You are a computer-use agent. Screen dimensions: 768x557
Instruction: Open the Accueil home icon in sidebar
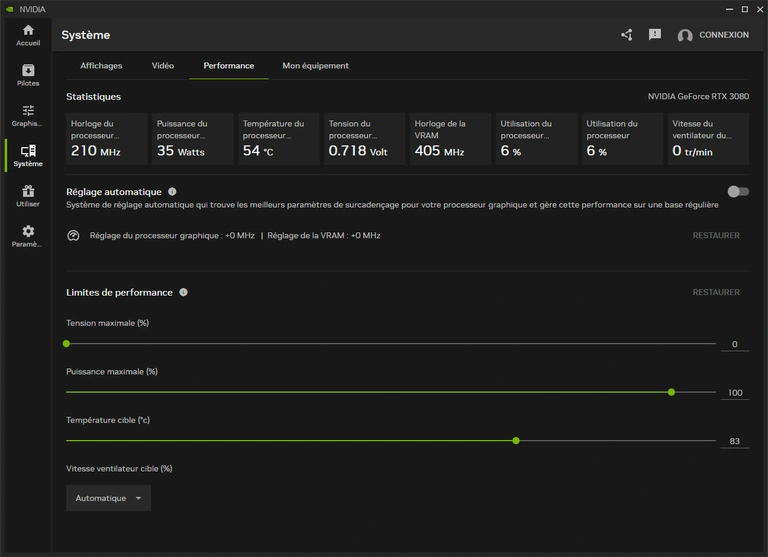coord(28,35)
